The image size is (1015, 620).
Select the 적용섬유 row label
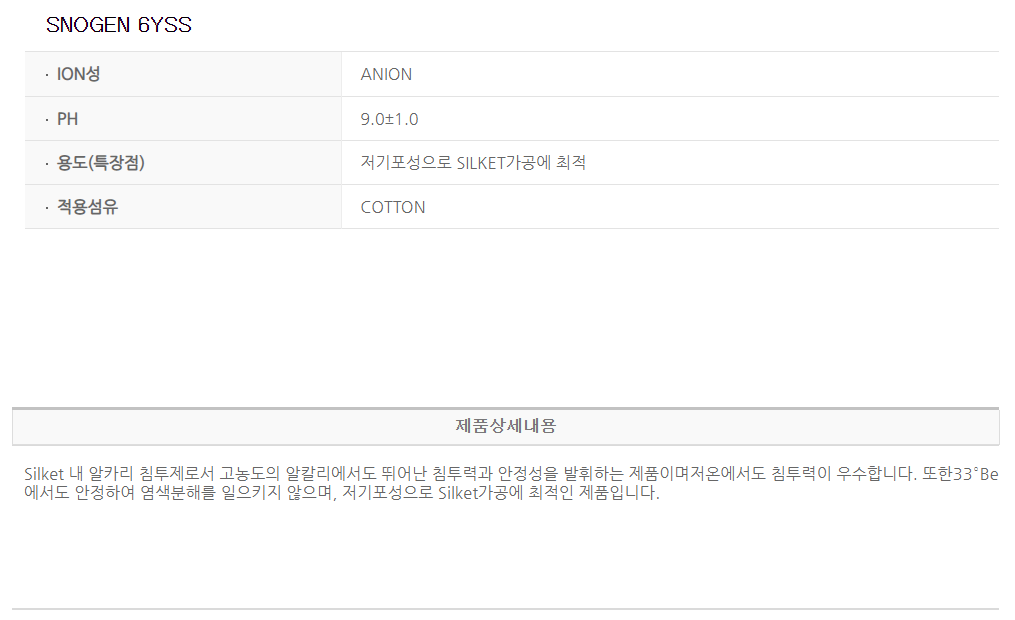pyautogui.click(x=87, y=207)
